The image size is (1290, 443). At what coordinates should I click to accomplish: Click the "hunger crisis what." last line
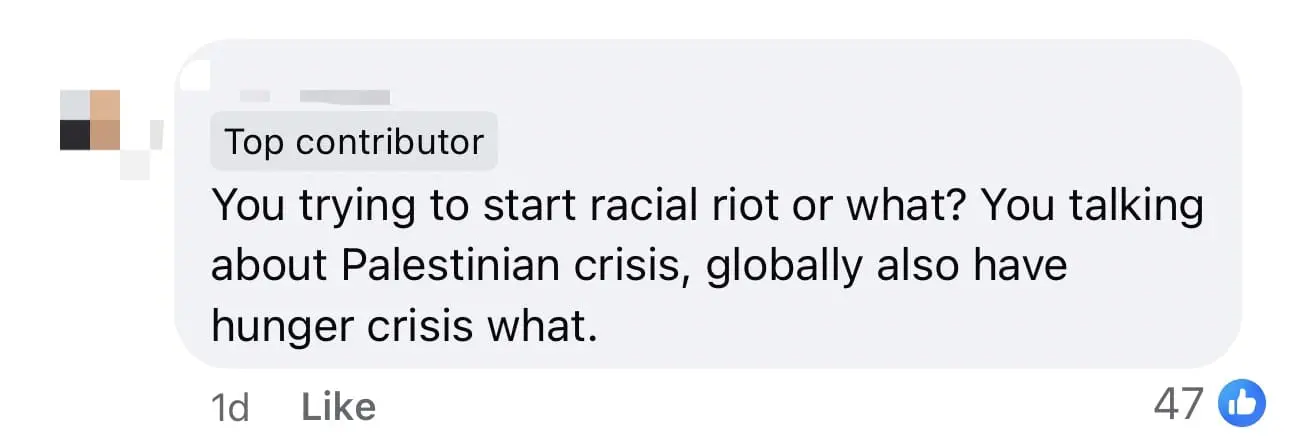point(404,327)
